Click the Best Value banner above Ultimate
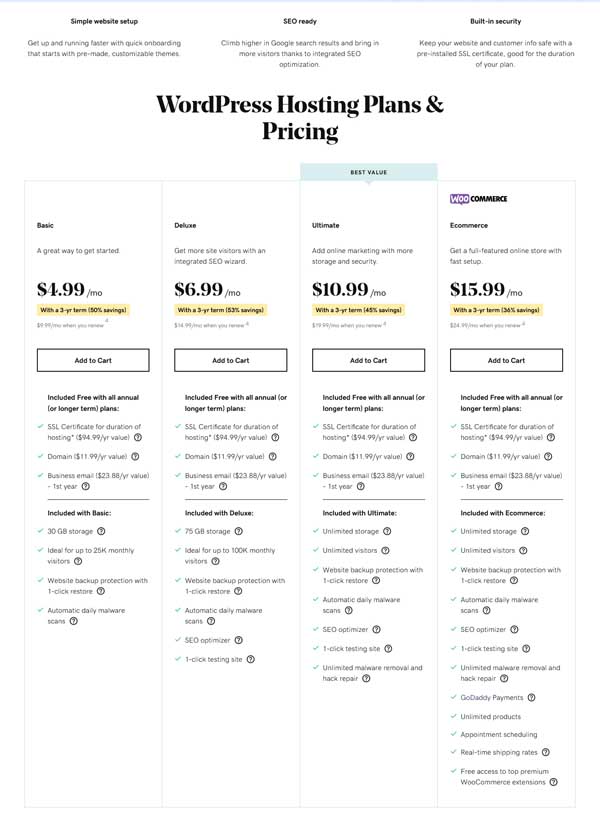The image size is (600, 824). tap(369, 172)
